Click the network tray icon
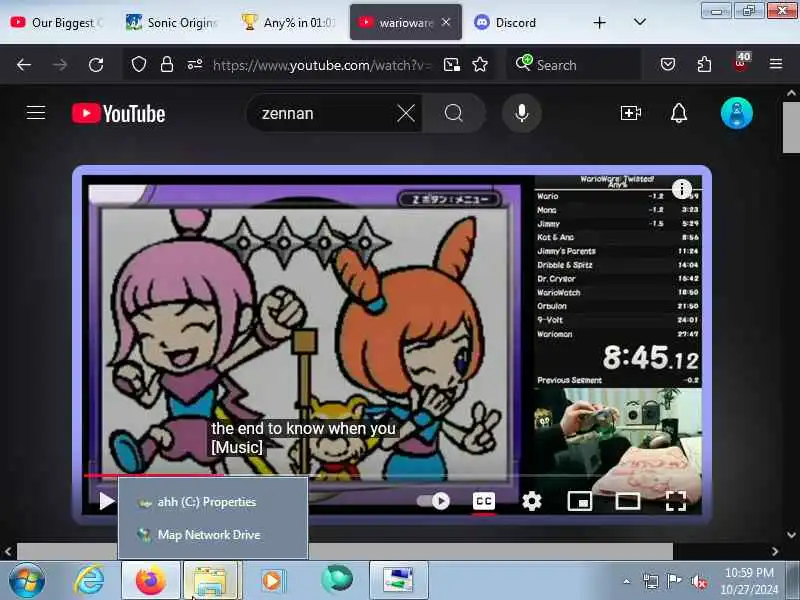This screenshot has height=600, width=800. tap(651, 582)
